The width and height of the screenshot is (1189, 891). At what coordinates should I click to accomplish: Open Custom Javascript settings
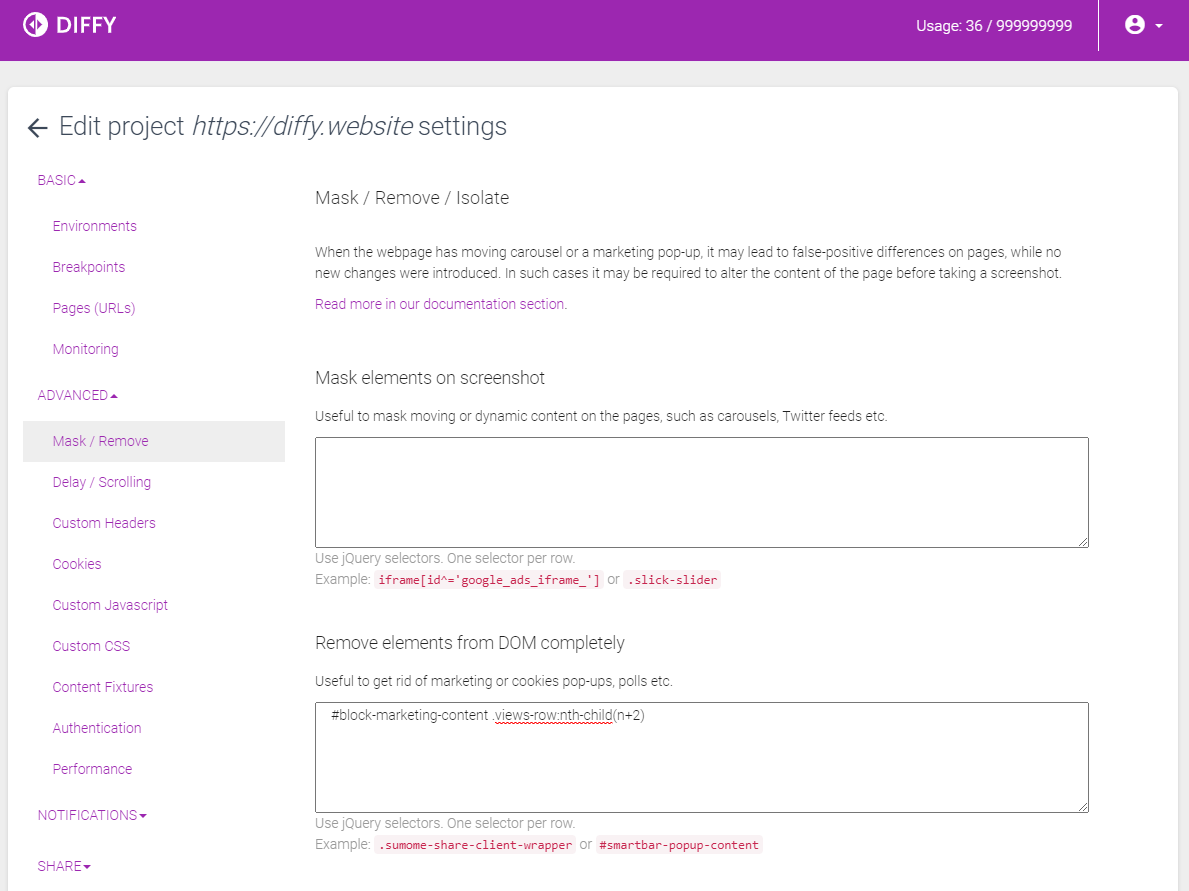110,605
